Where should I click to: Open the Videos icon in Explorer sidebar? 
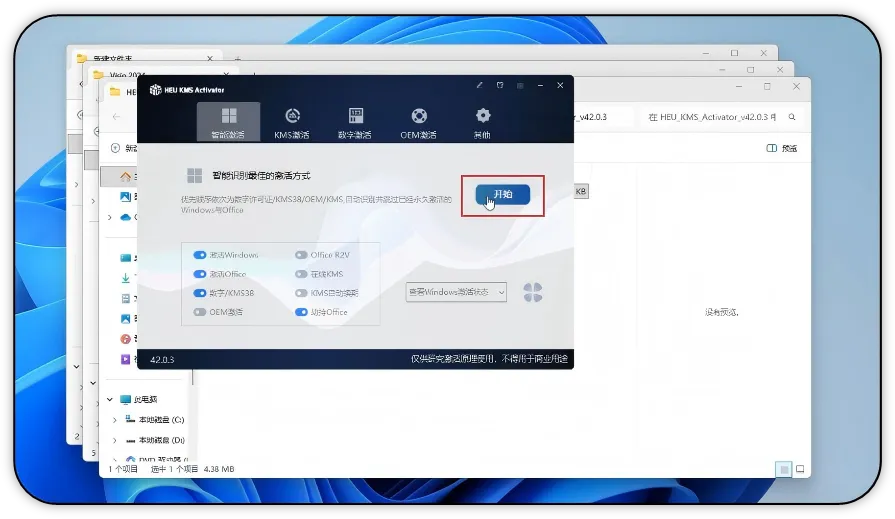click(x=126, y=359)
